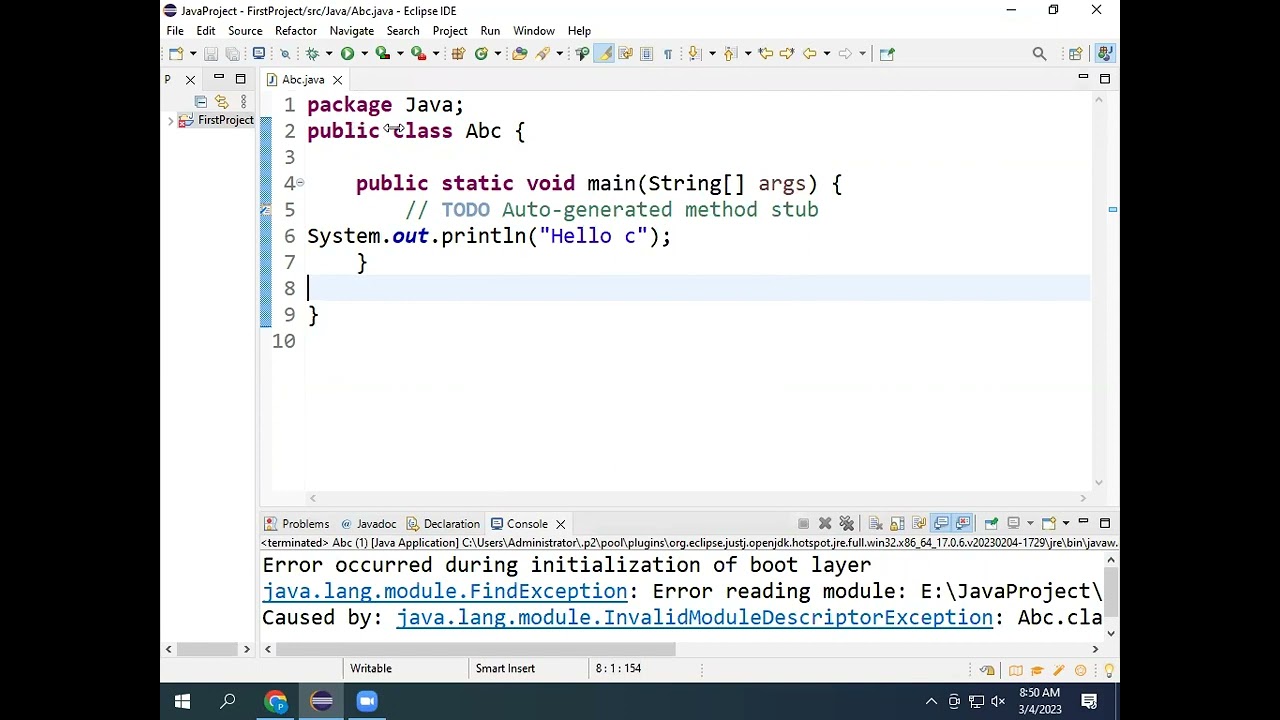
Task: Click the Next Annotation arrow icon
Action: pos(694,54)
